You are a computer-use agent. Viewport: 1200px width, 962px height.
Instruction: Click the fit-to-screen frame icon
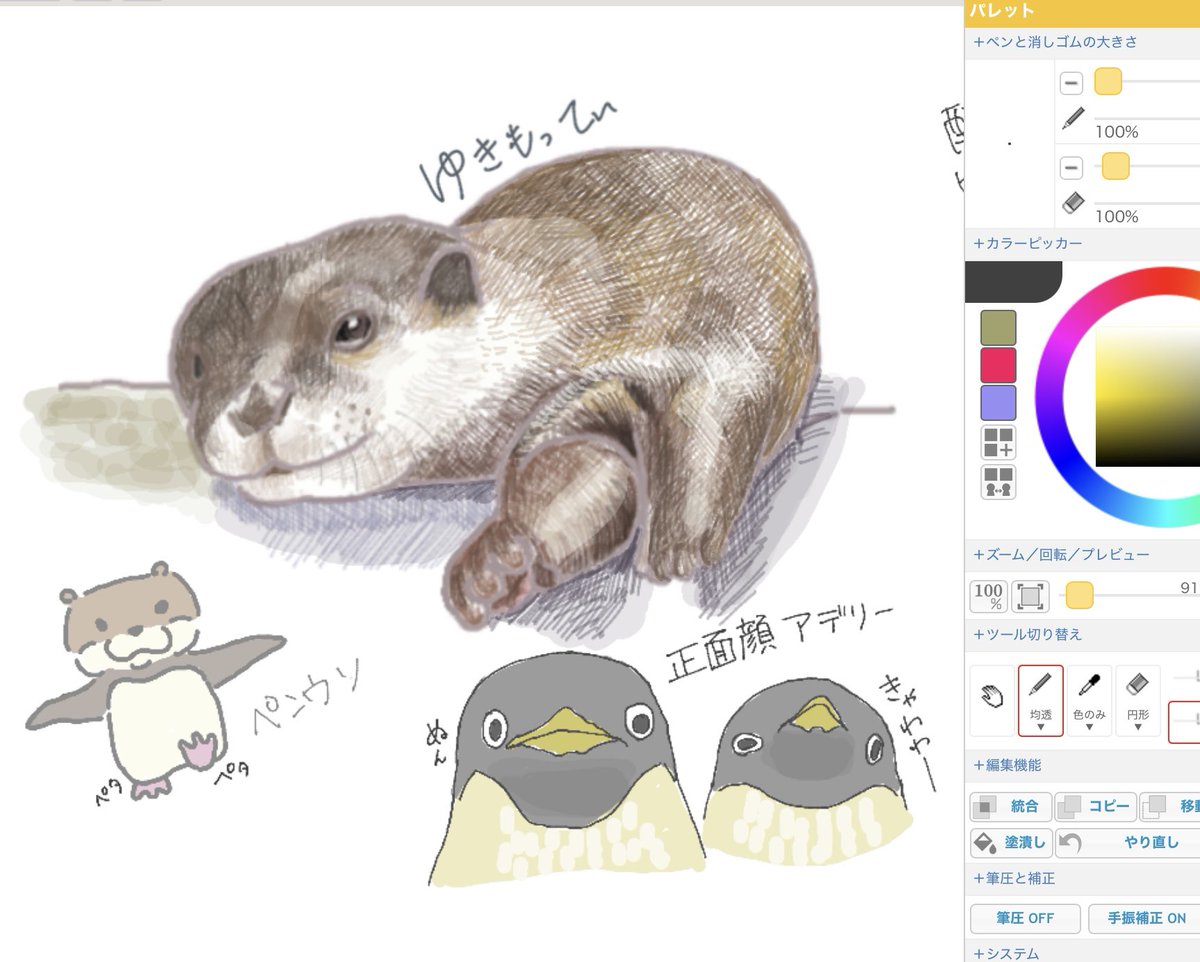(1029, 597)
